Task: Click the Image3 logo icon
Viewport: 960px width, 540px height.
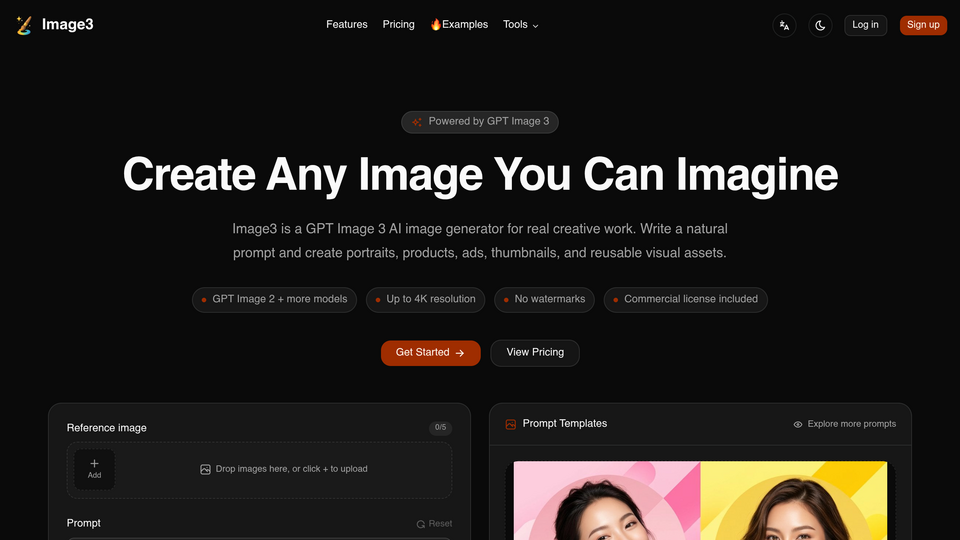Action: [24, 25]
